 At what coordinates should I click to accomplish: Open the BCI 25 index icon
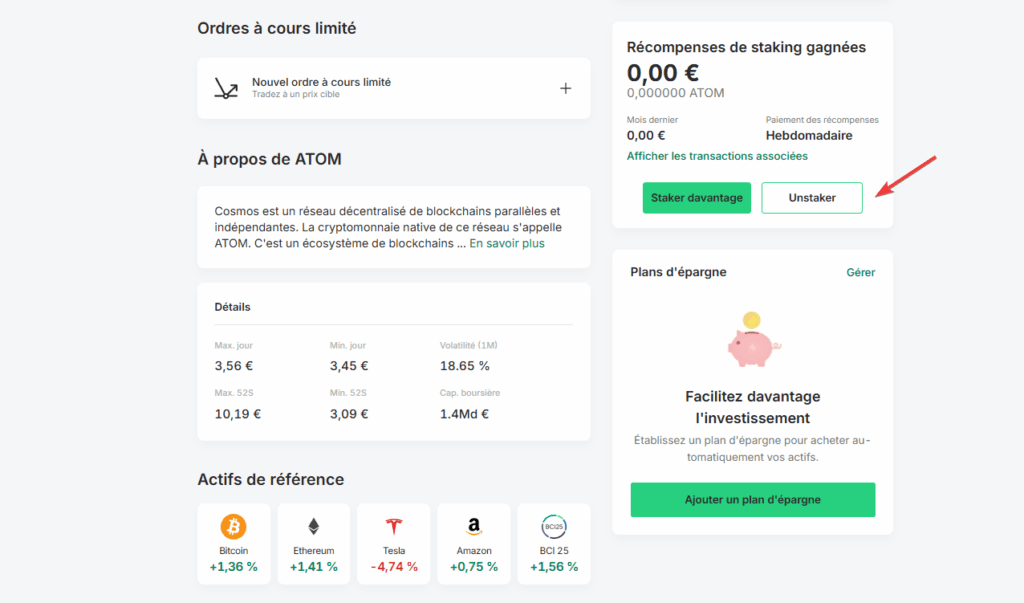[x=554, y=527]
